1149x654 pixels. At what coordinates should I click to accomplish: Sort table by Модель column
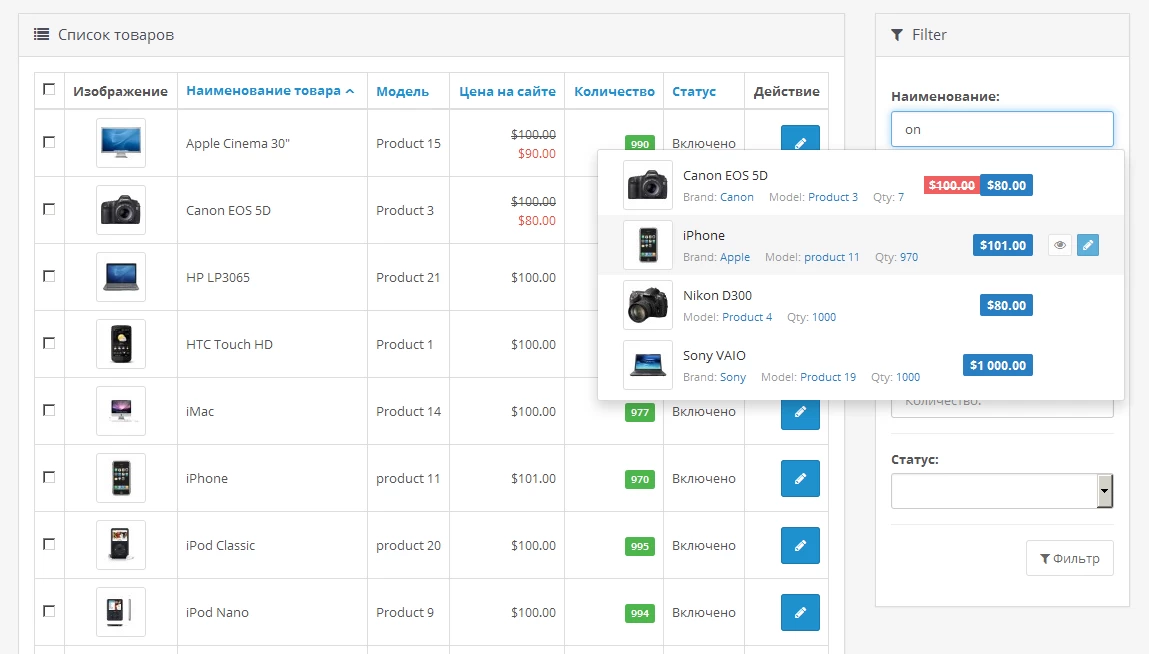[402, 92]
